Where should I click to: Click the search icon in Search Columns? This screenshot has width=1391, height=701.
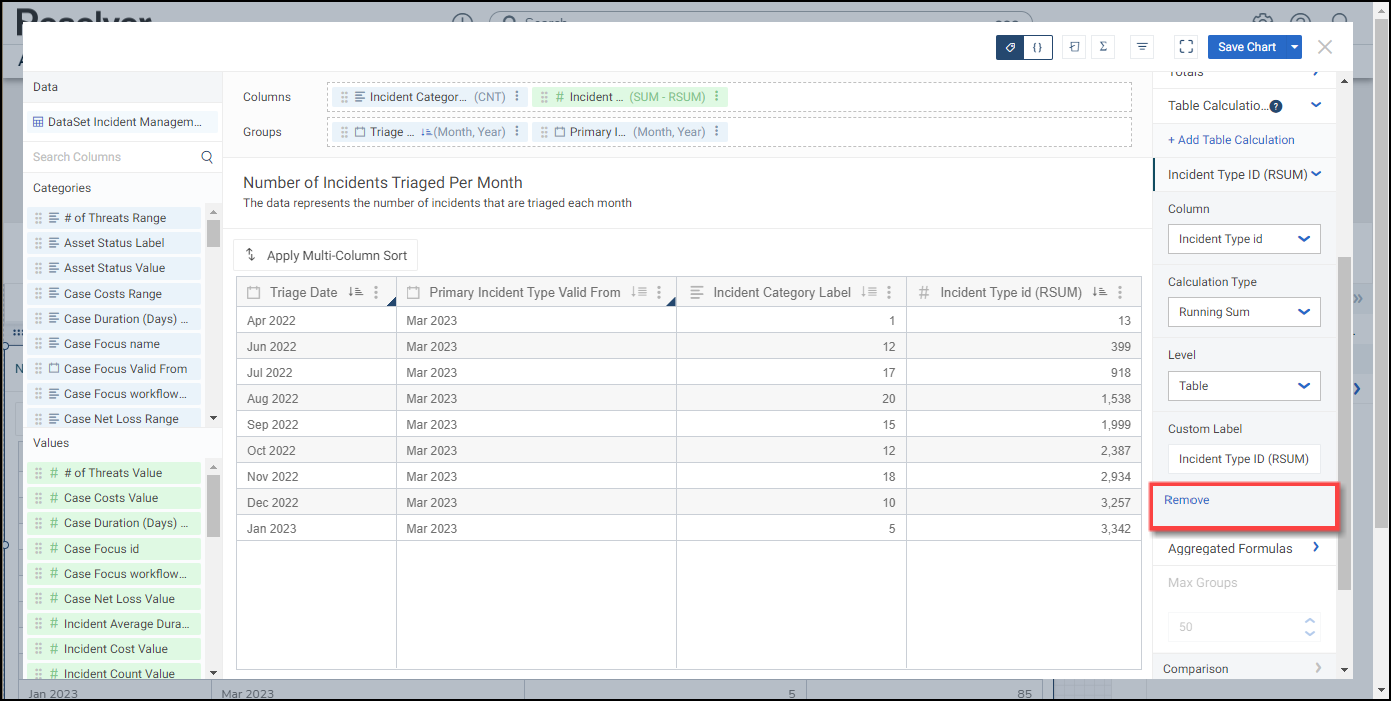(x=207, y=157)
